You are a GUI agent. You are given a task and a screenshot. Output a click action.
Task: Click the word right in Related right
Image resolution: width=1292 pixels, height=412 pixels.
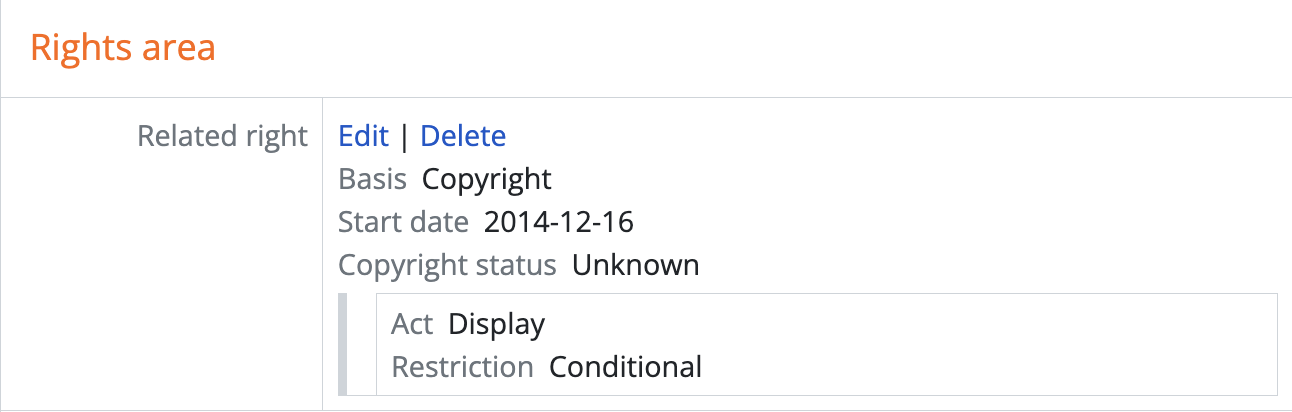[x=276, y=136]
